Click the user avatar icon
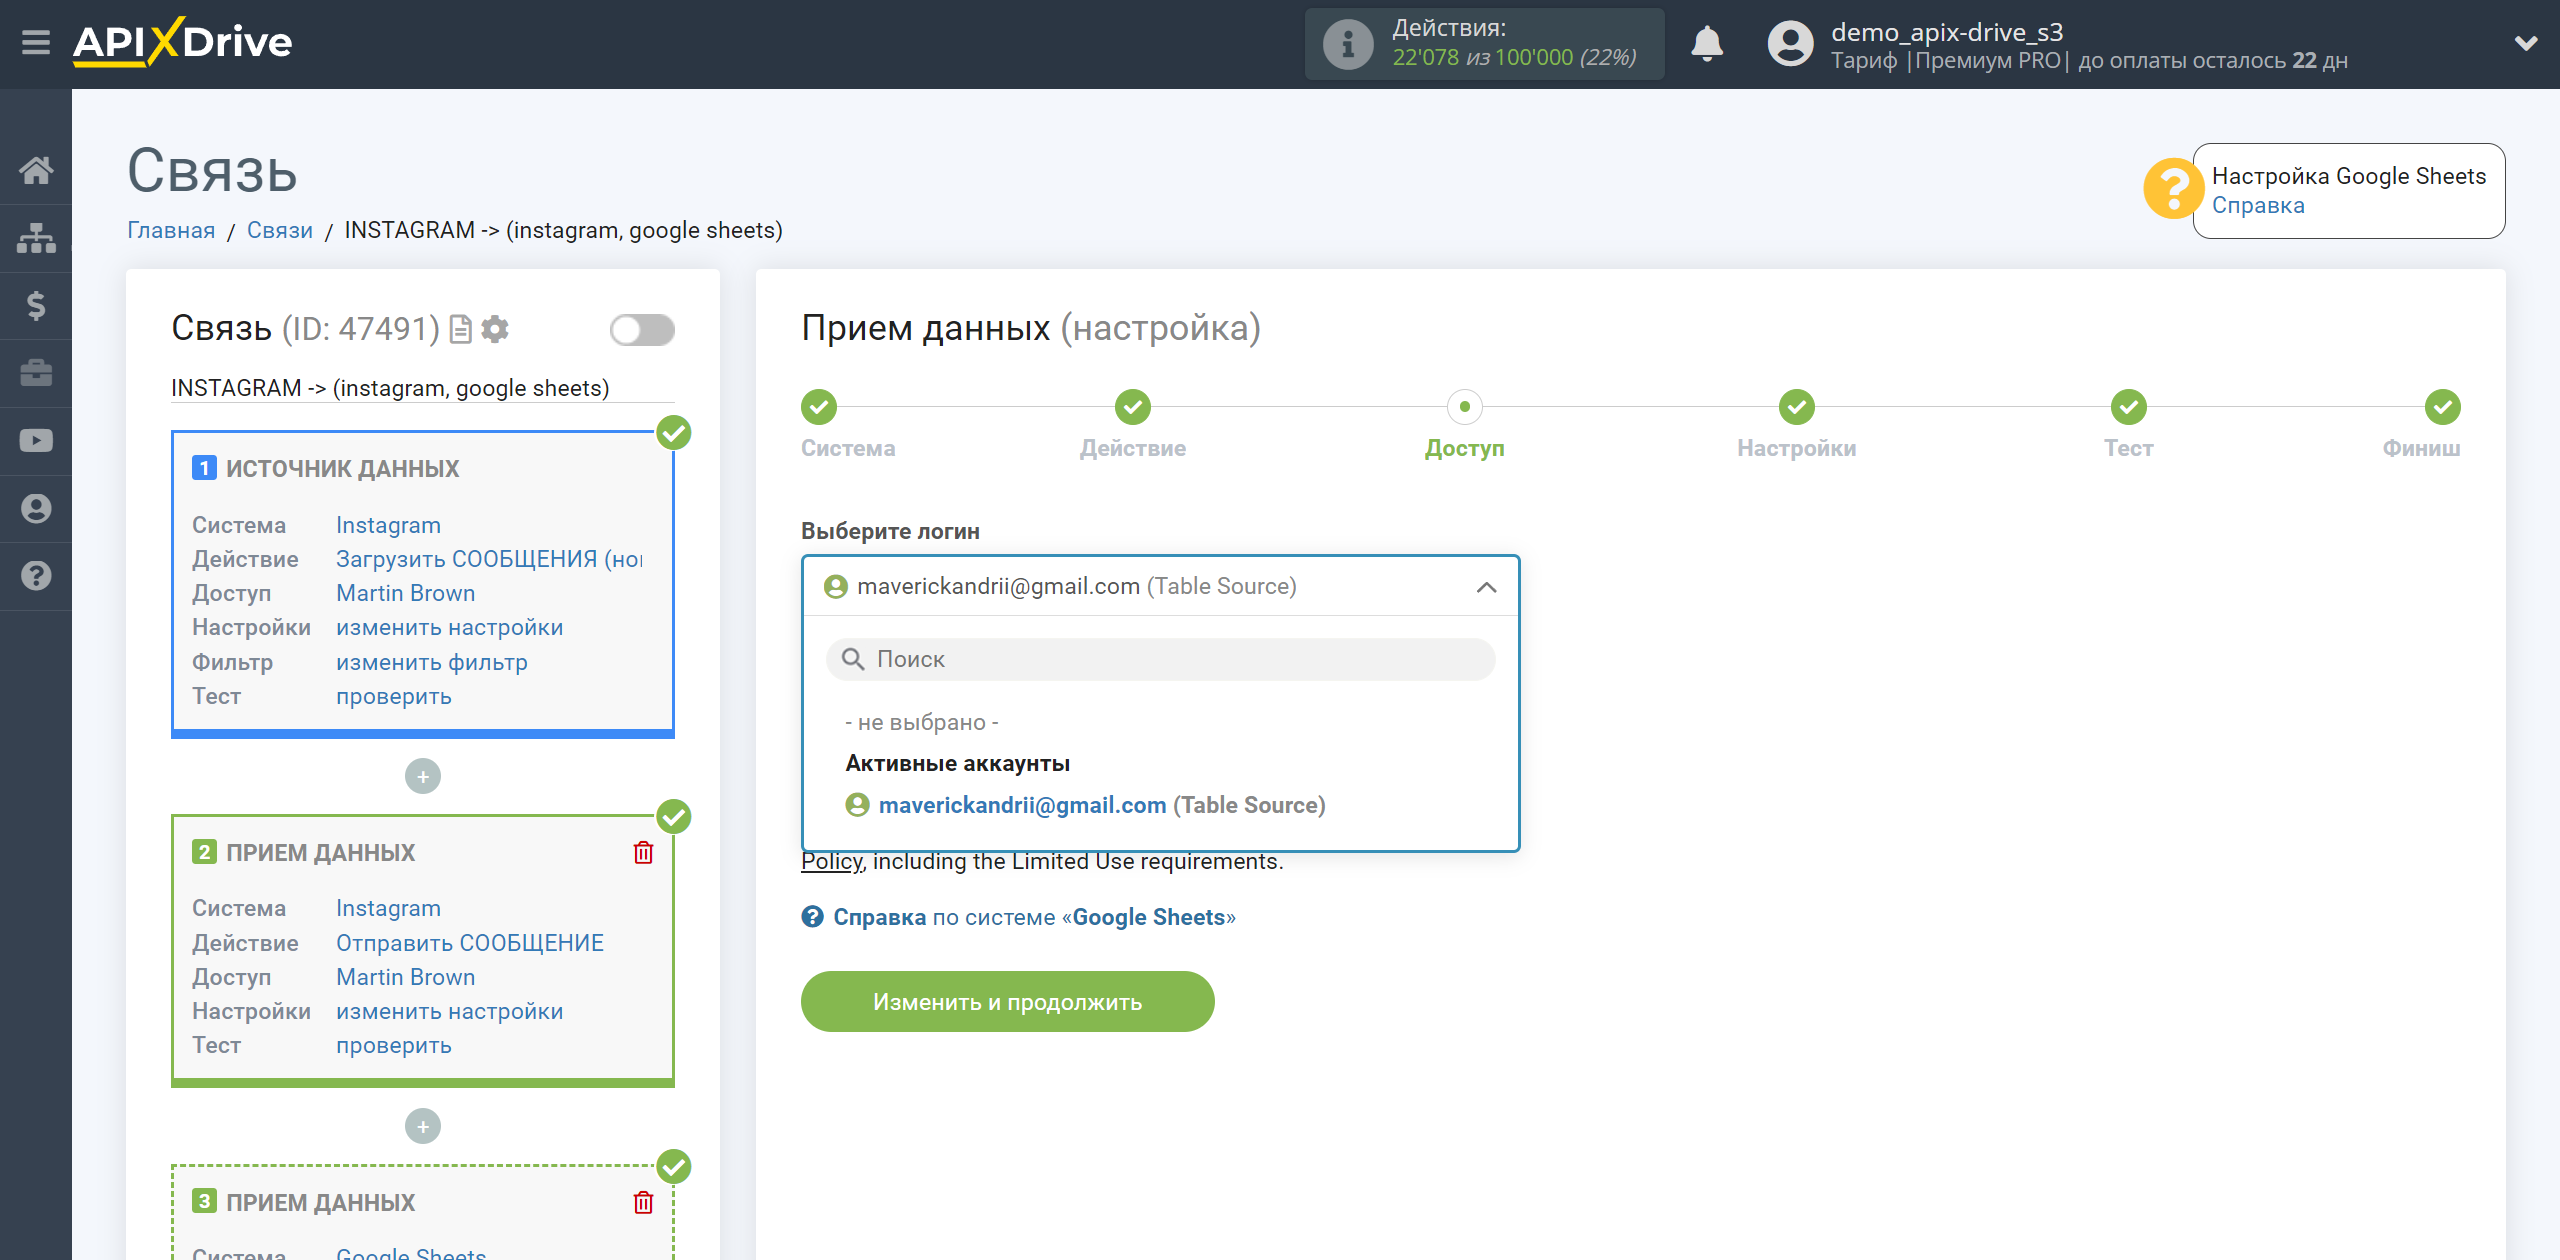Viewport: 2560px width, 1260px height. point(1790,44)
